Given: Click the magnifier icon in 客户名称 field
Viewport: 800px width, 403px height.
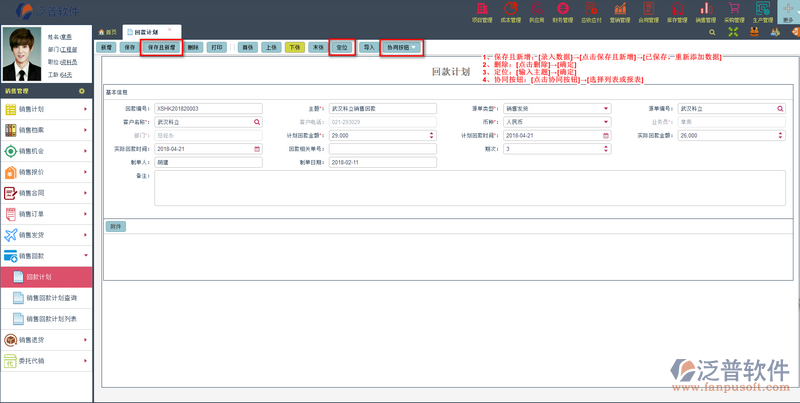Looking at the screenshot, I should [x=258, y=121].
